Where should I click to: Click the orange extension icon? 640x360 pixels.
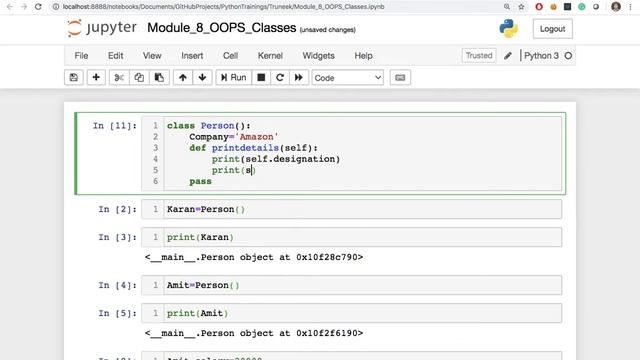click(553, 7)
